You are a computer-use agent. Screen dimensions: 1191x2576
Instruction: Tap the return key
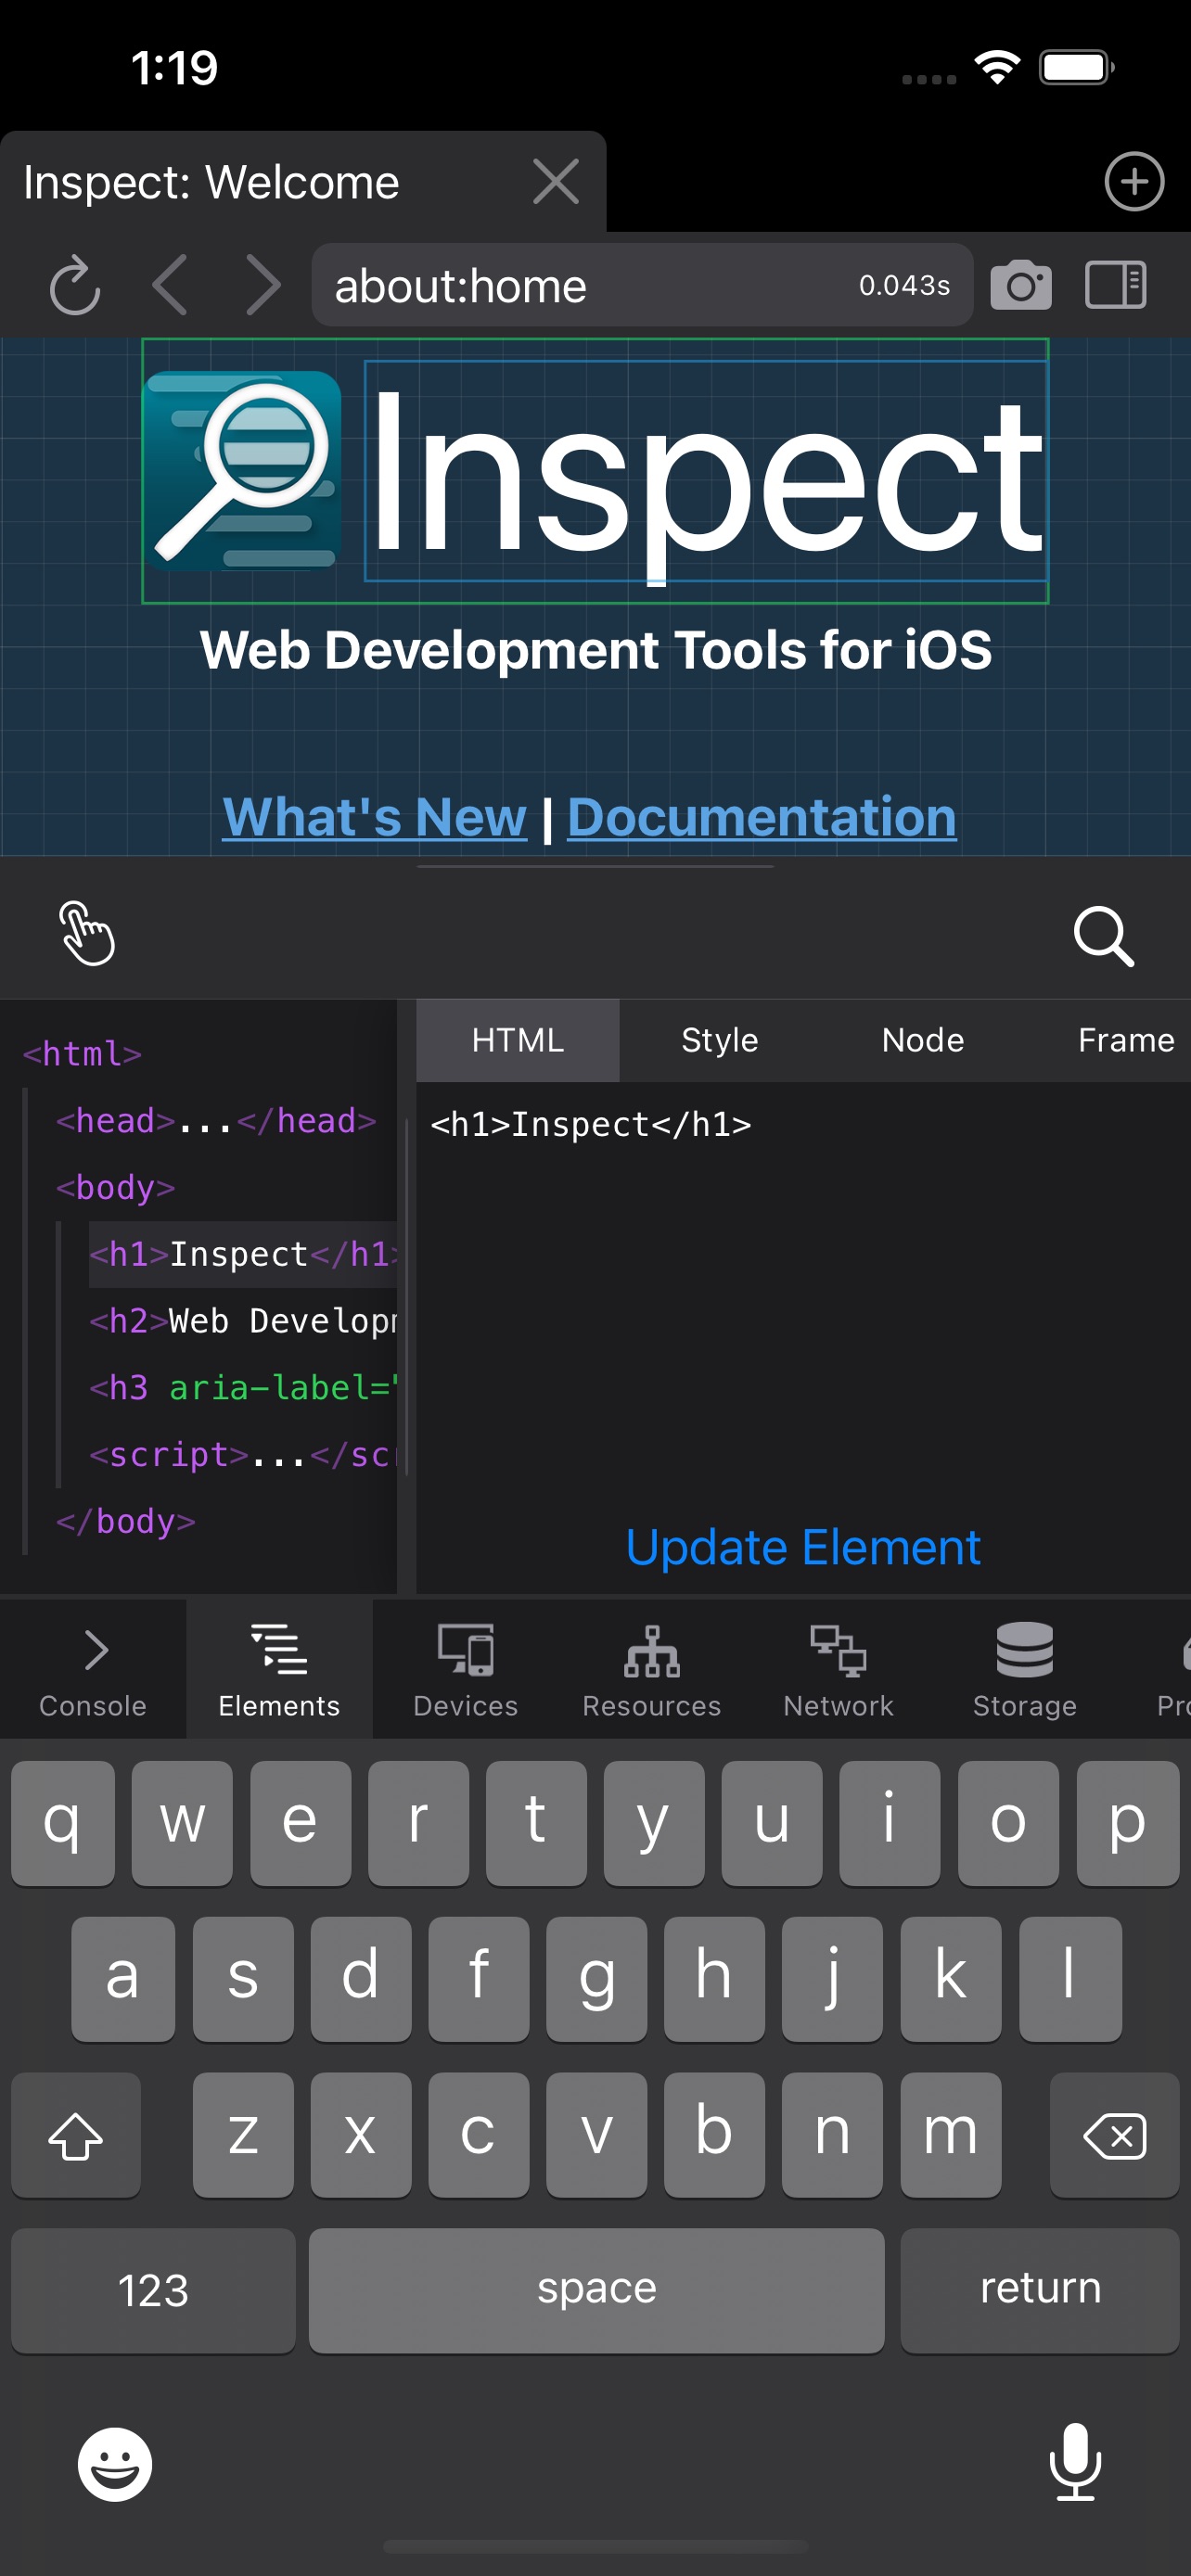pyautogui.click(x=1040, y=2290)
